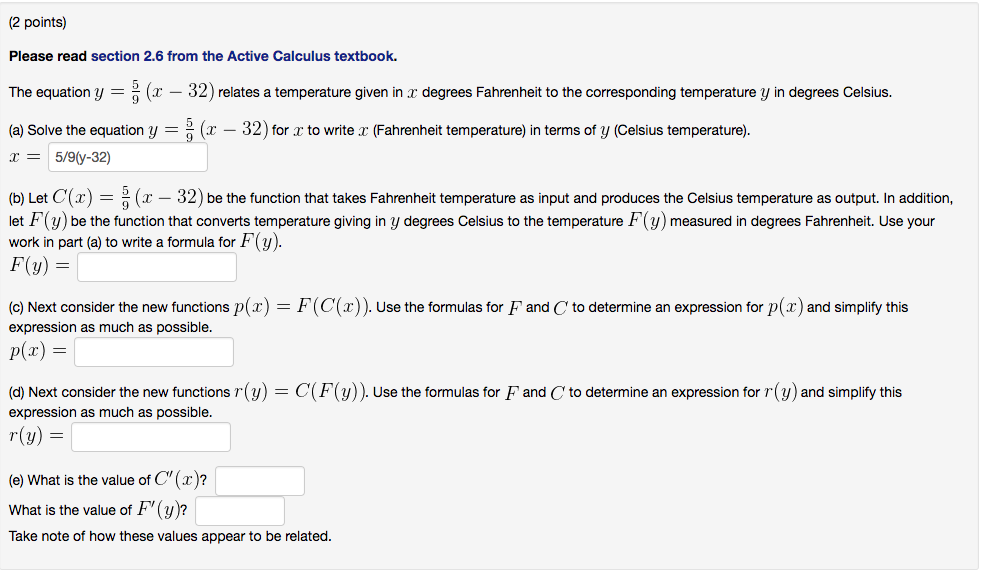
Task: Focus the p(x) answer input box
Action: click(x=153, y=352)
